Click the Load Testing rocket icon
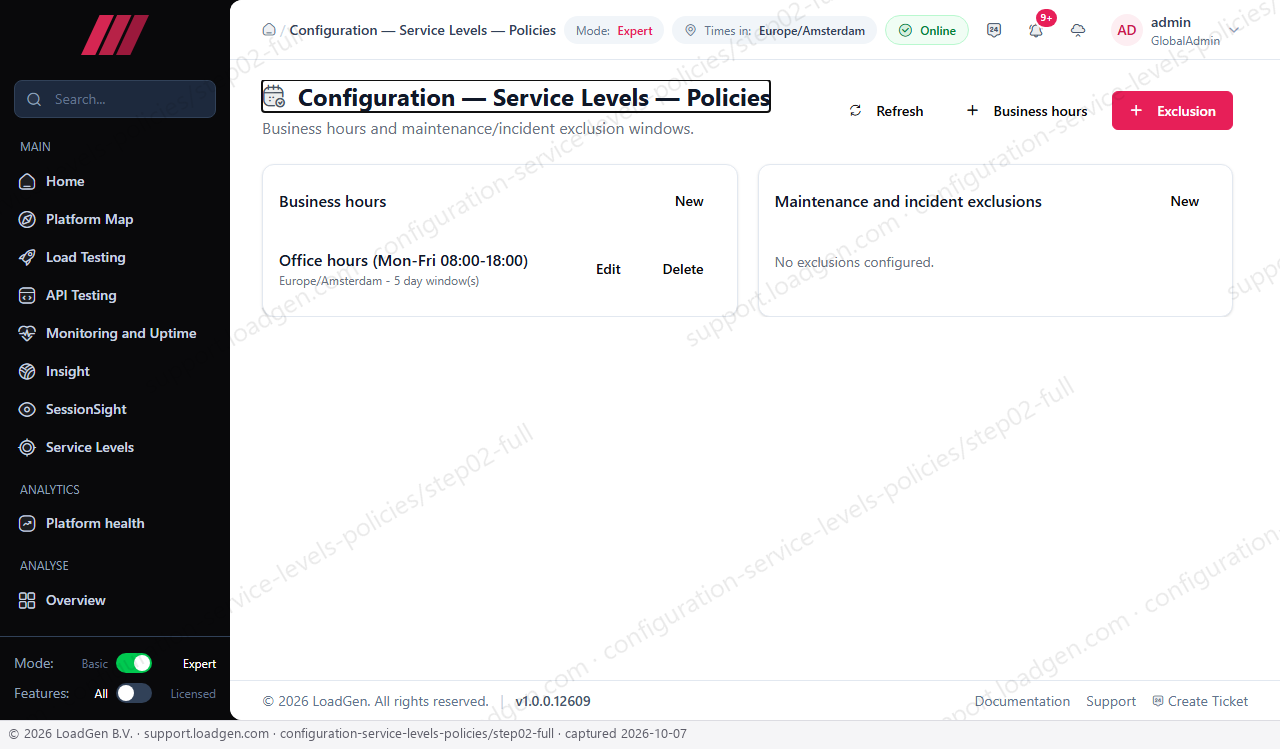Viewport: 1280px width, 749px height. [x=27, y=257]
